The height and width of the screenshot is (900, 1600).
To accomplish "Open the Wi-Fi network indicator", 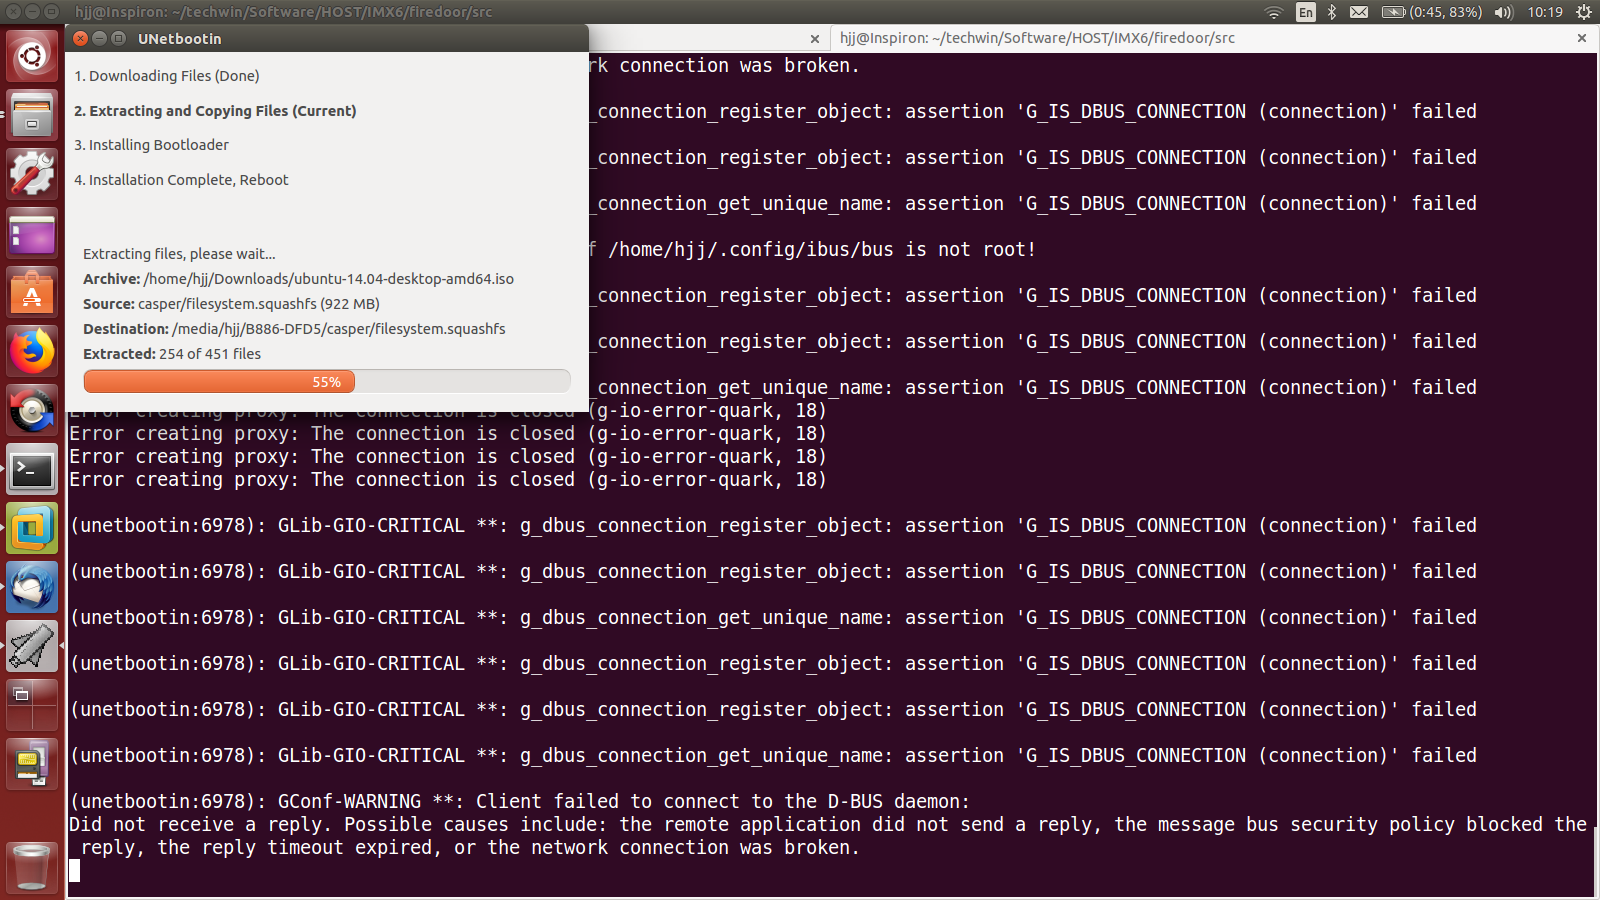I will point(1273,12).
